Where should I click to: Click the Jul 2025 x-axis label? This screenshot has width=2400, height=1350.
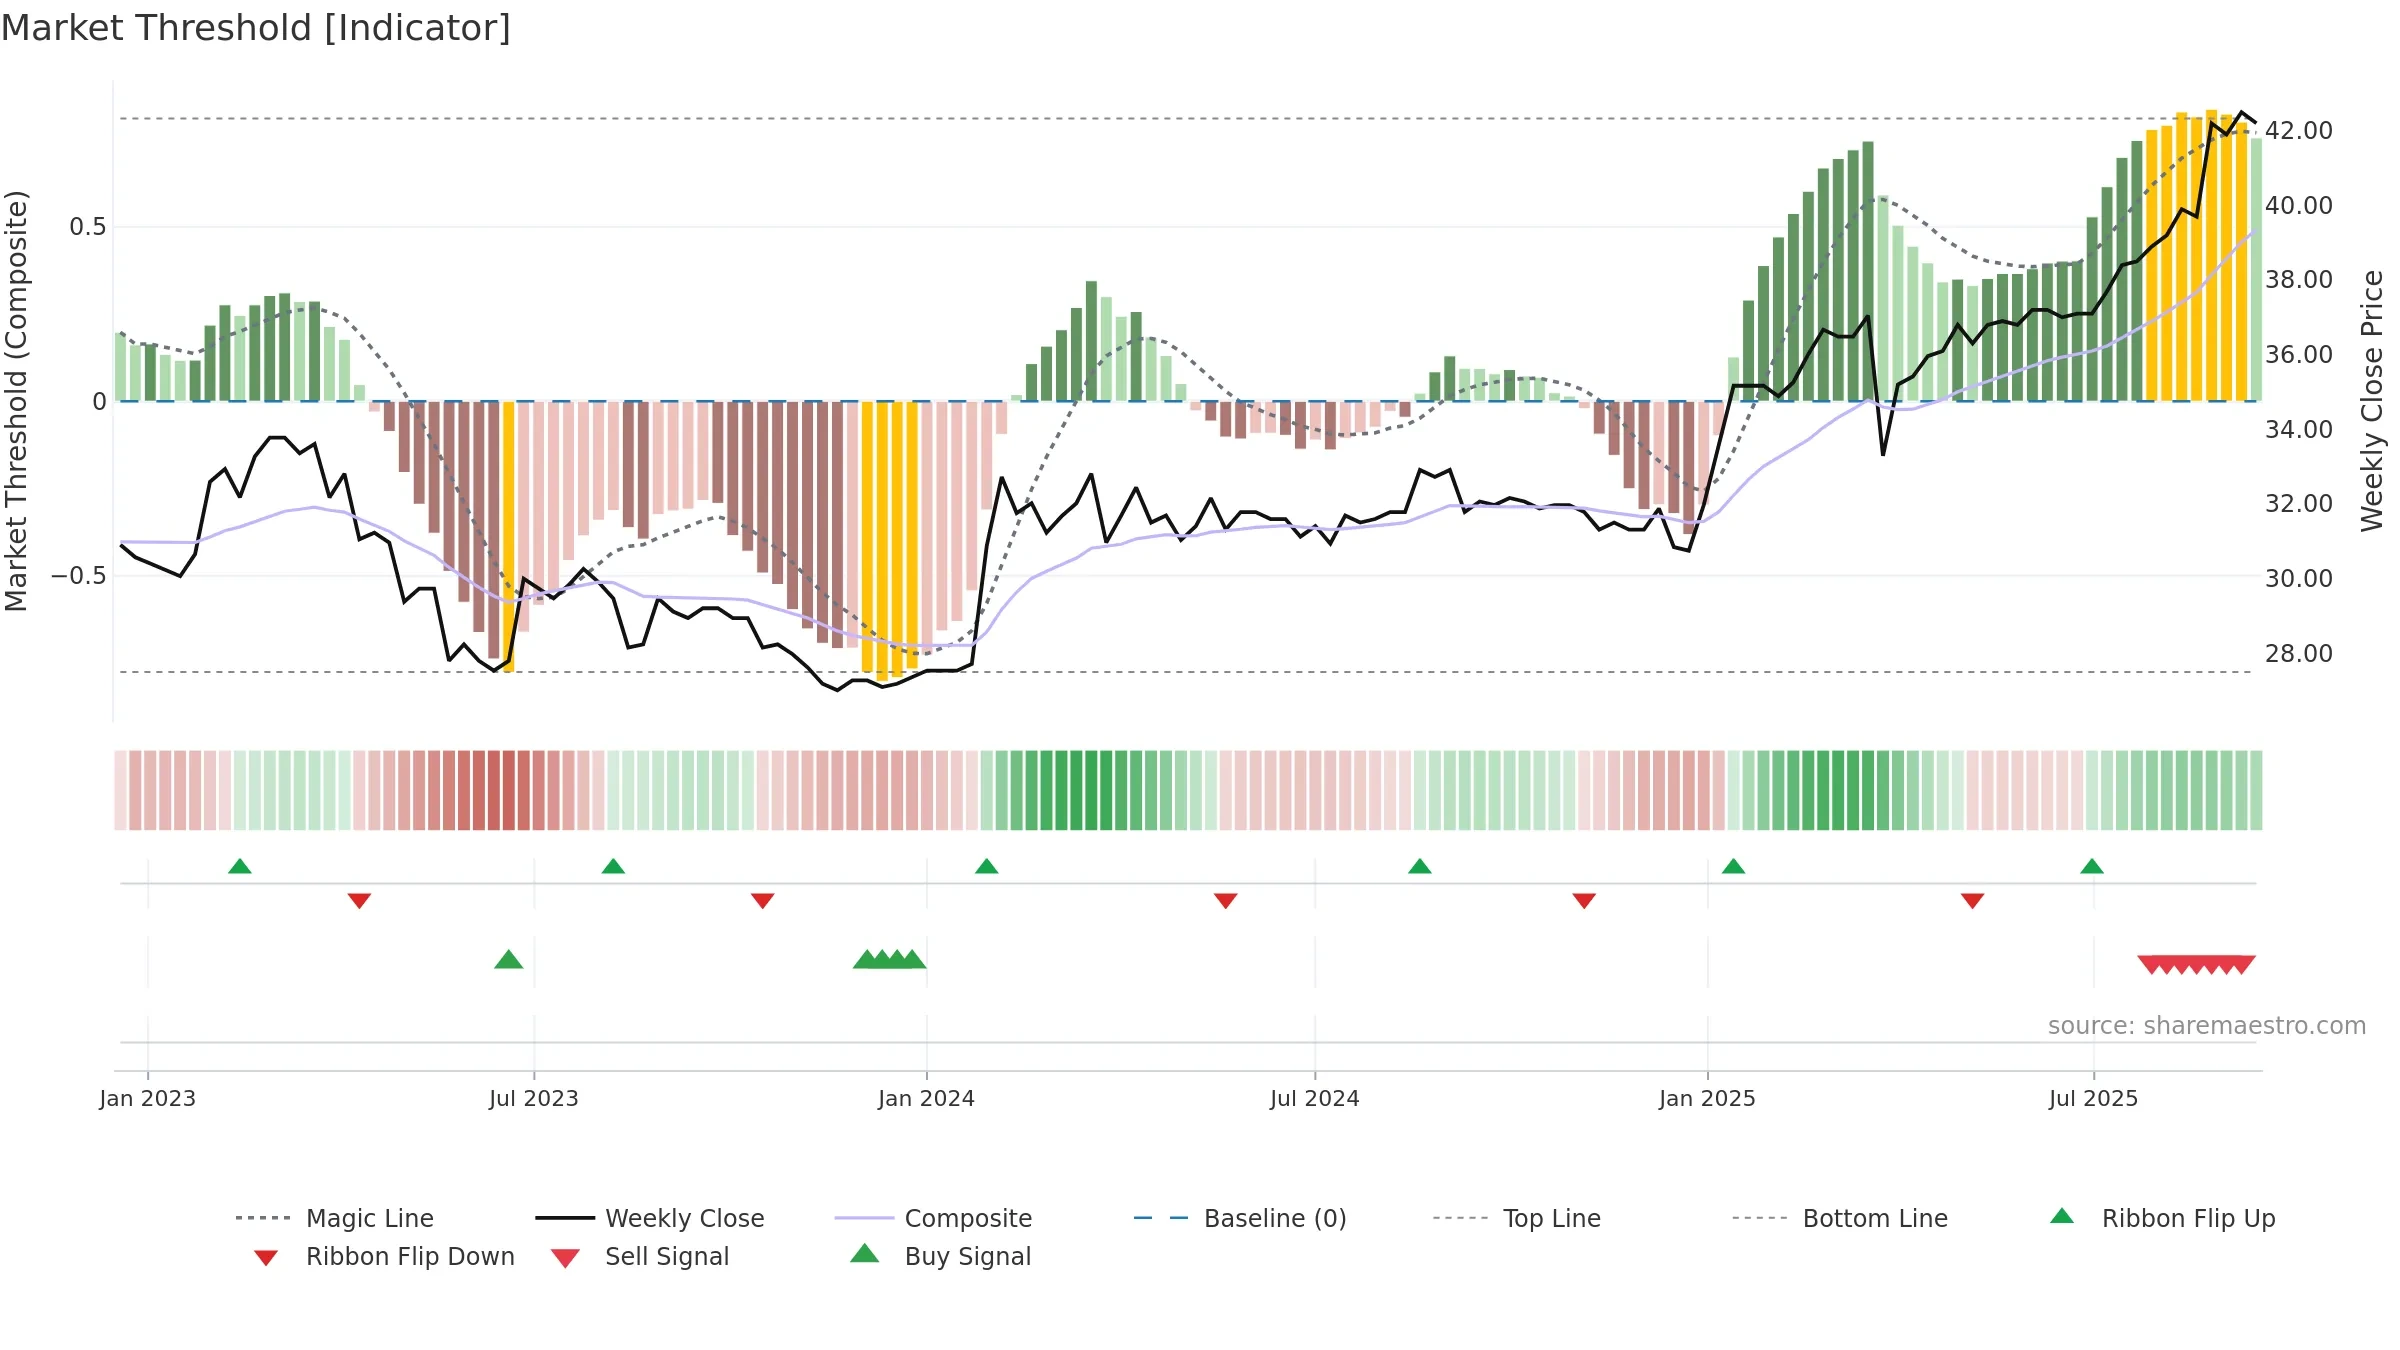point(2094,1098)
